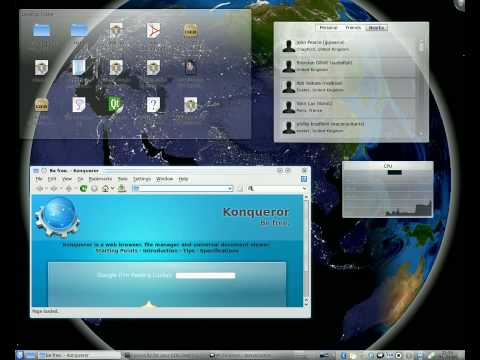Open the Tips link

click(189, 251)
